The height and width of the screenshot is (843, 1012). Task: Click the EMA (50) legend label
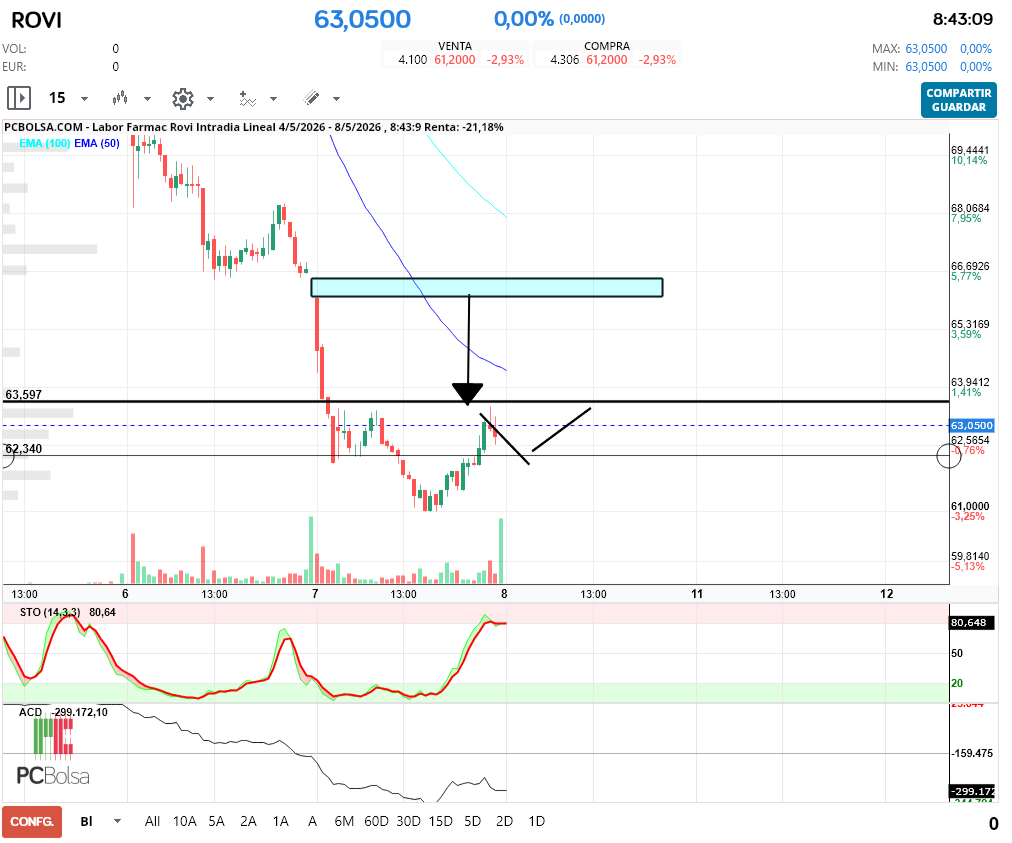click(97, 143)
